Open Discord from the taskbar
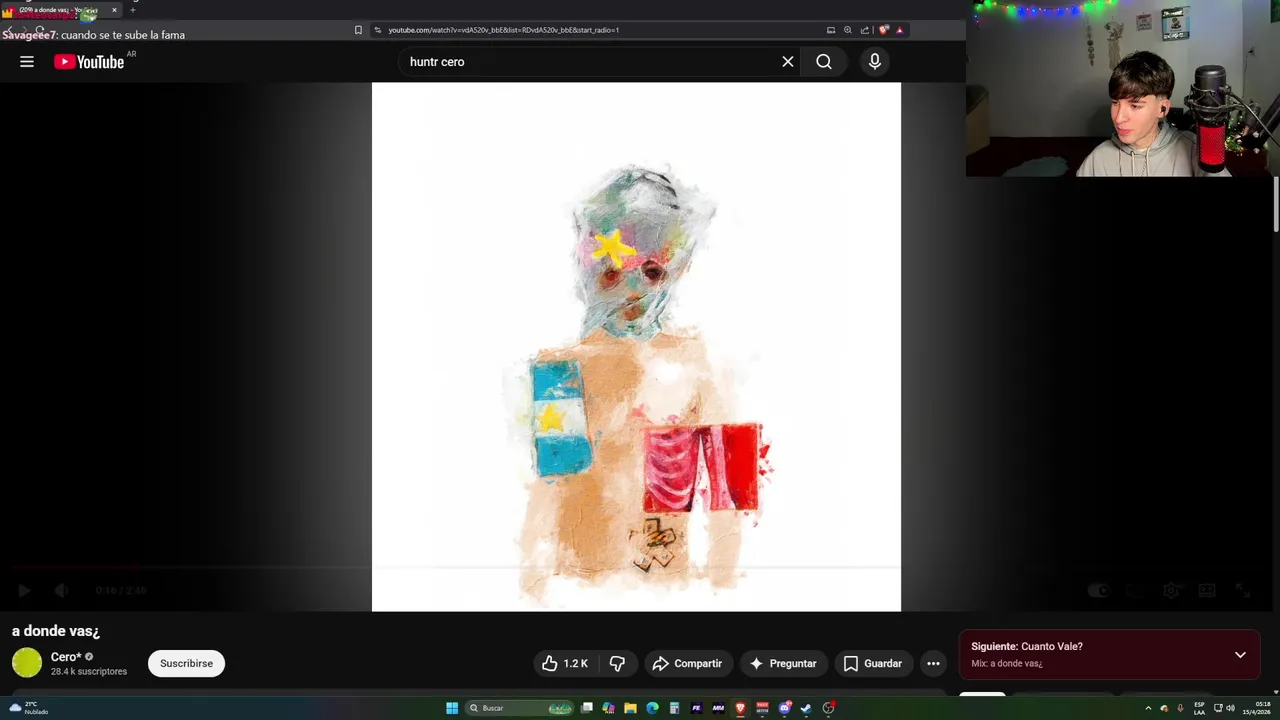The width and height of the screenshot is (1280, 720). [785, 708]
